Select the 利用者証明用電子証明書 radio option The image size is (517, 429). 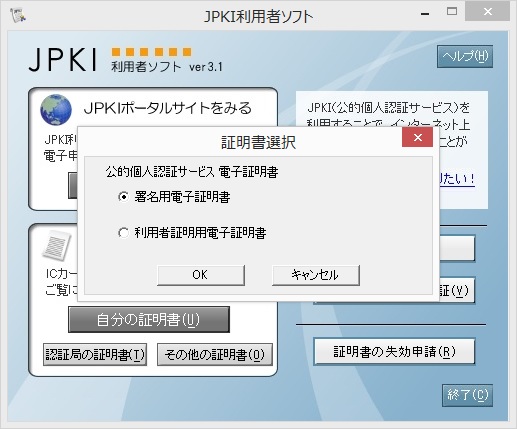[x=124, y=233]
